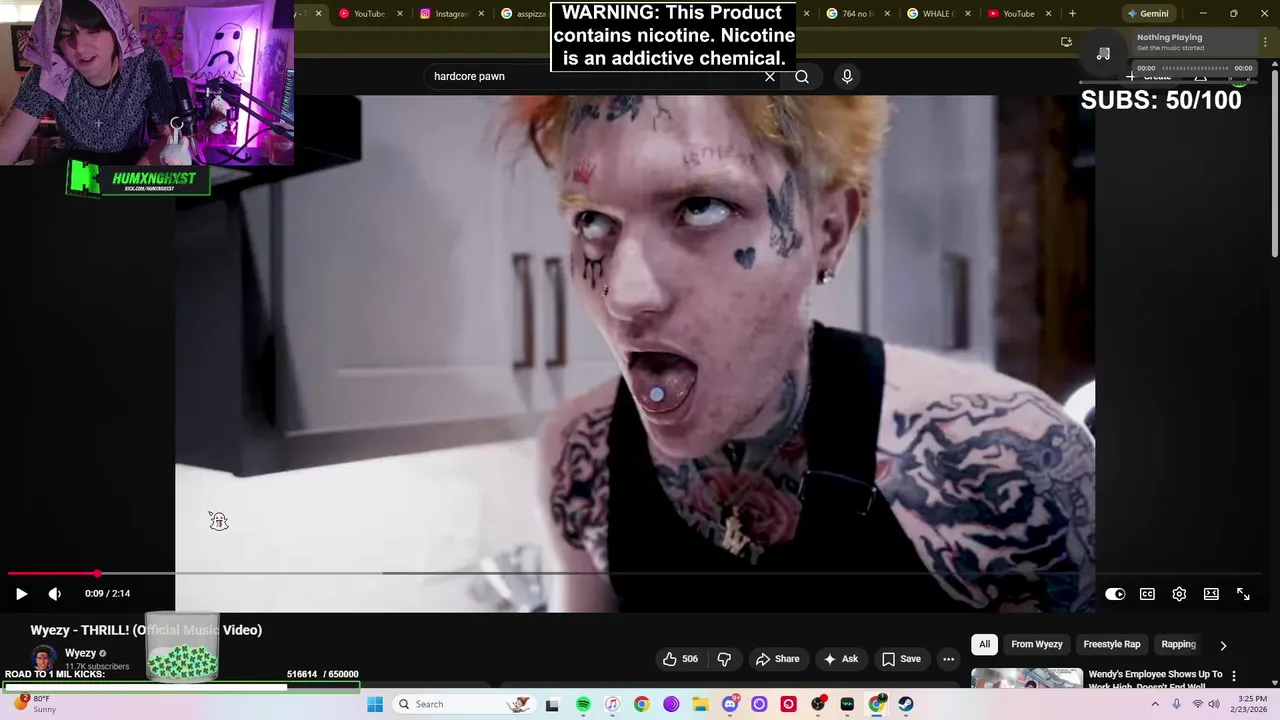Image resolution: width=1280 pixels, height=720 pixels.
Task: Open Apple Music from the taskbar
Action: [x=612, y=704]
